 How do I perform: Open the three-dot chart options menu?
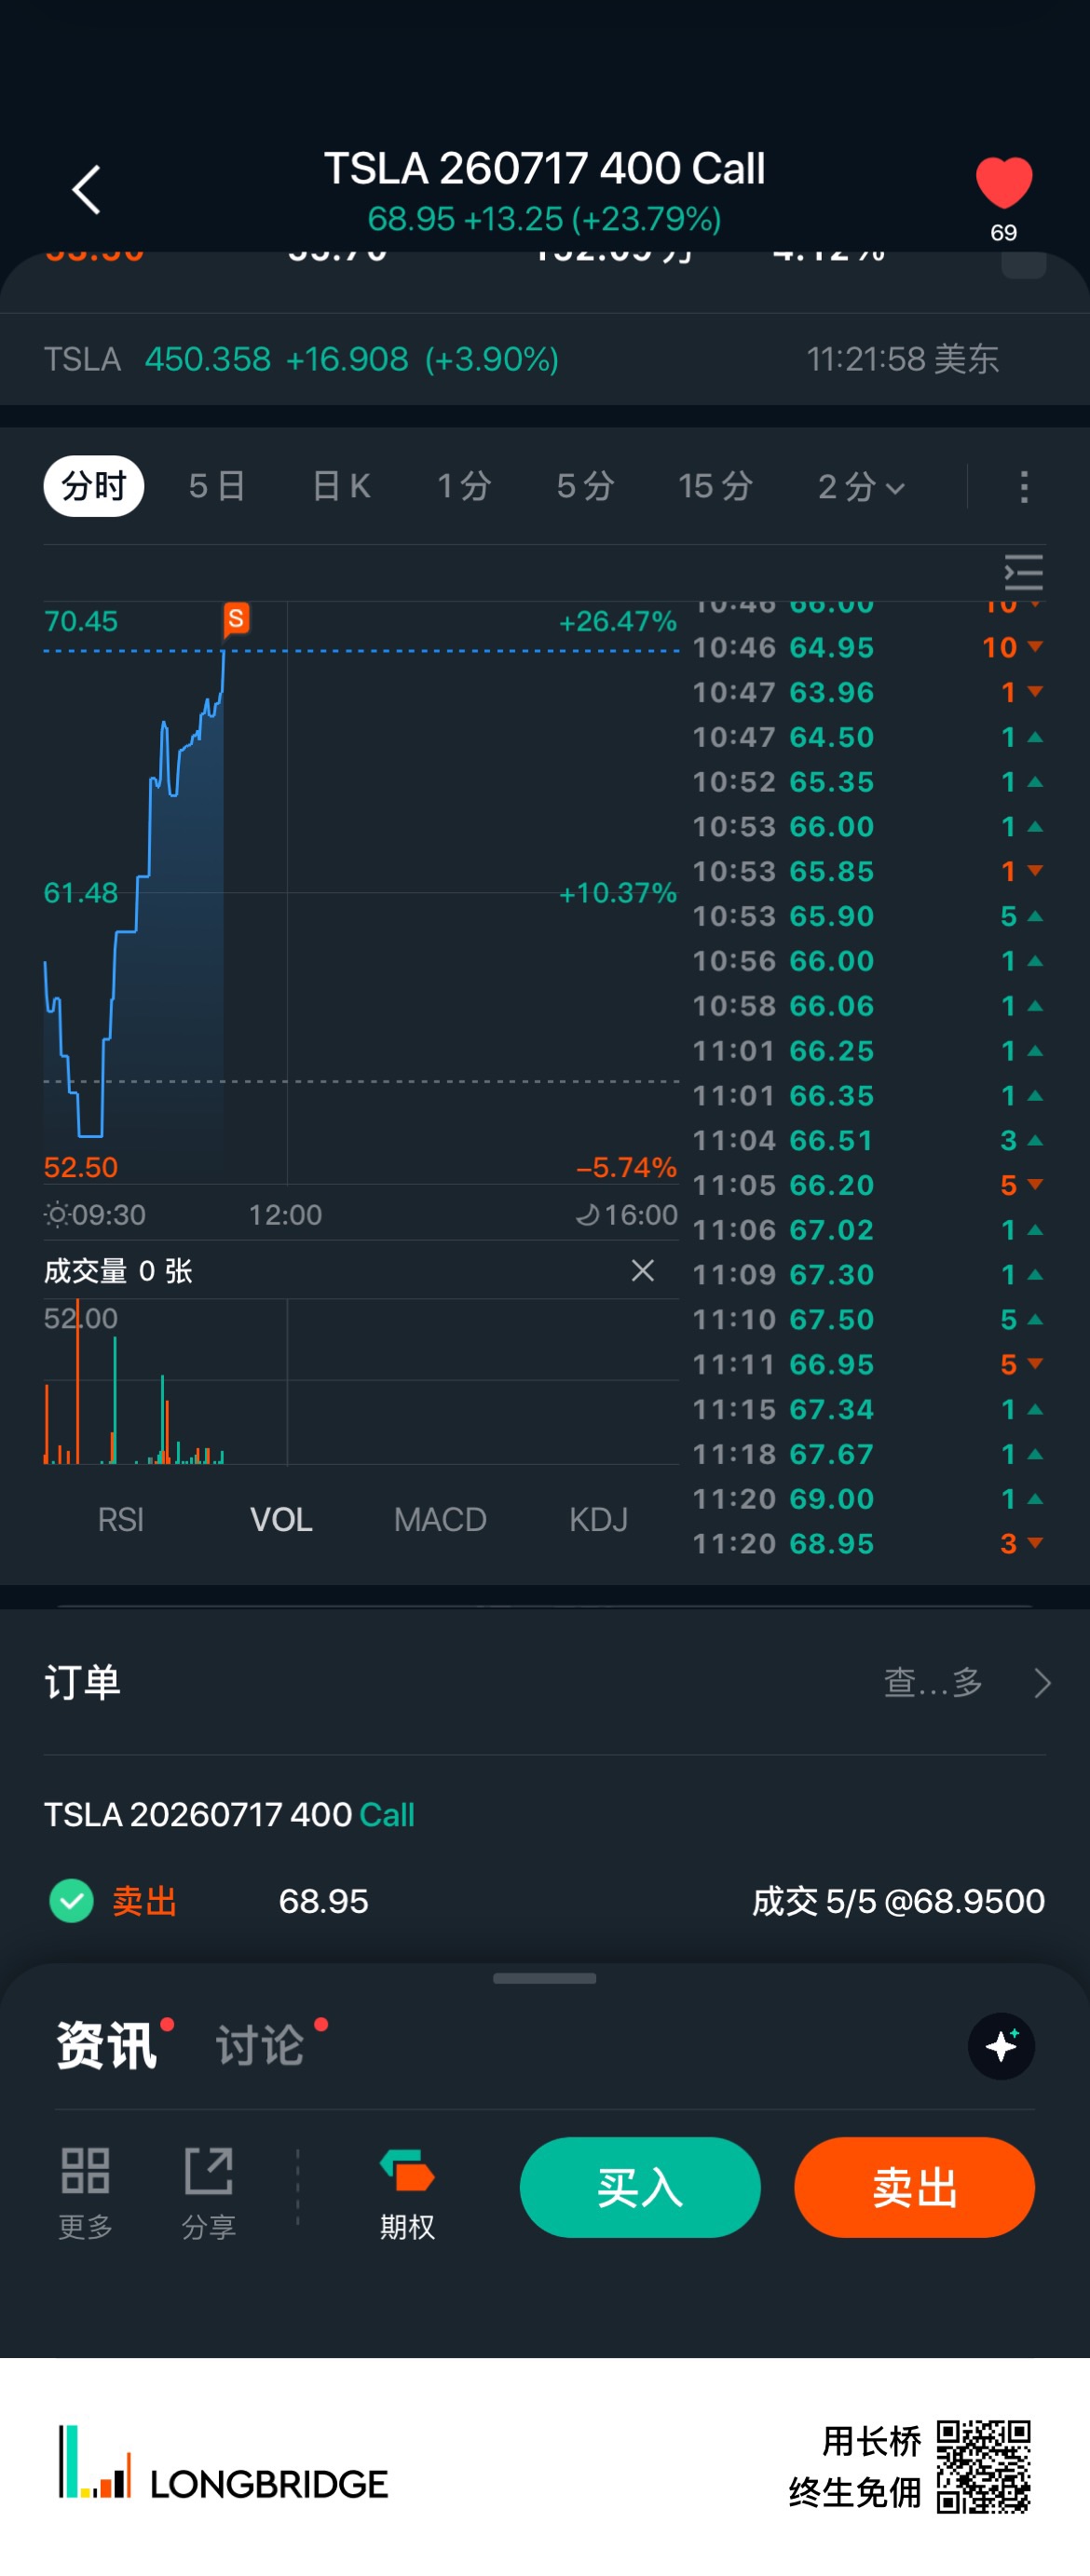1023,487
